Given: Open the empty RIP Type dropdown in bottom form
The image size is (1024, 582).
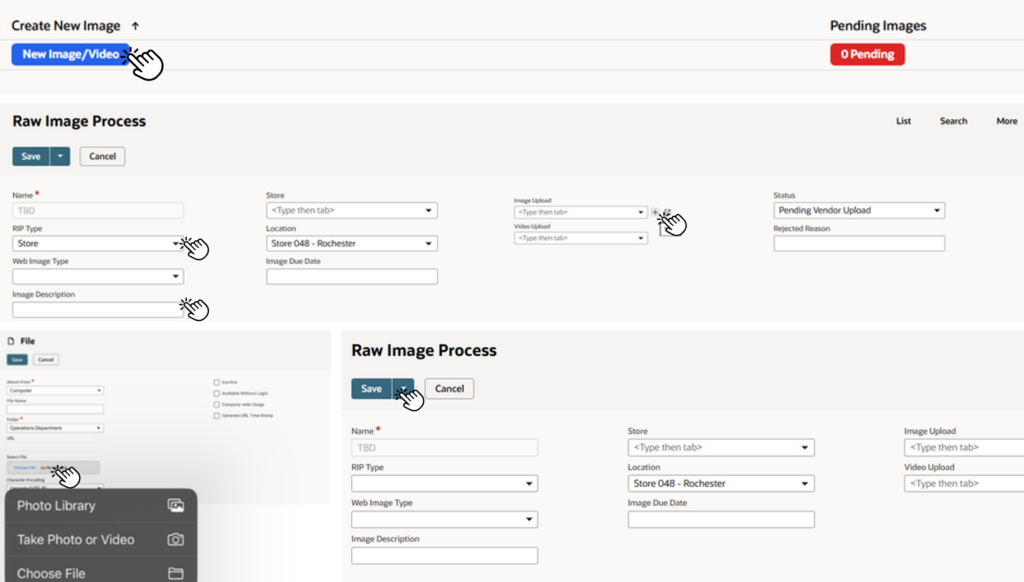Looking at the screenshot, I should tap(445, 483).
